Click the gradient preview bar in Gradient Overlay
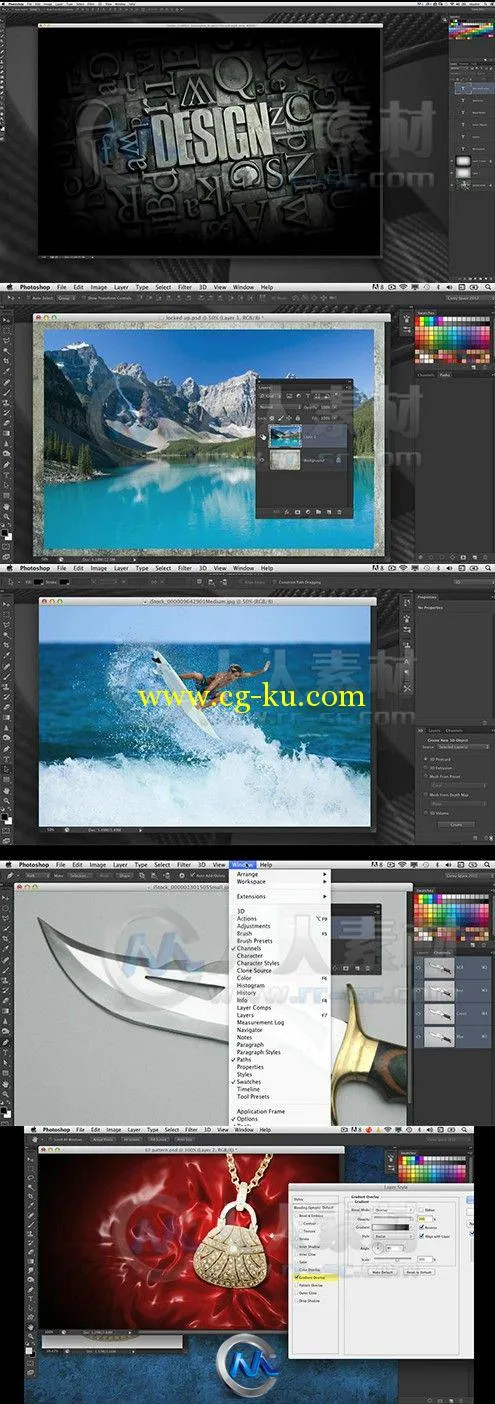Image resolution: width=495 pixels, height=1404 pixels. click(390, 1227)
